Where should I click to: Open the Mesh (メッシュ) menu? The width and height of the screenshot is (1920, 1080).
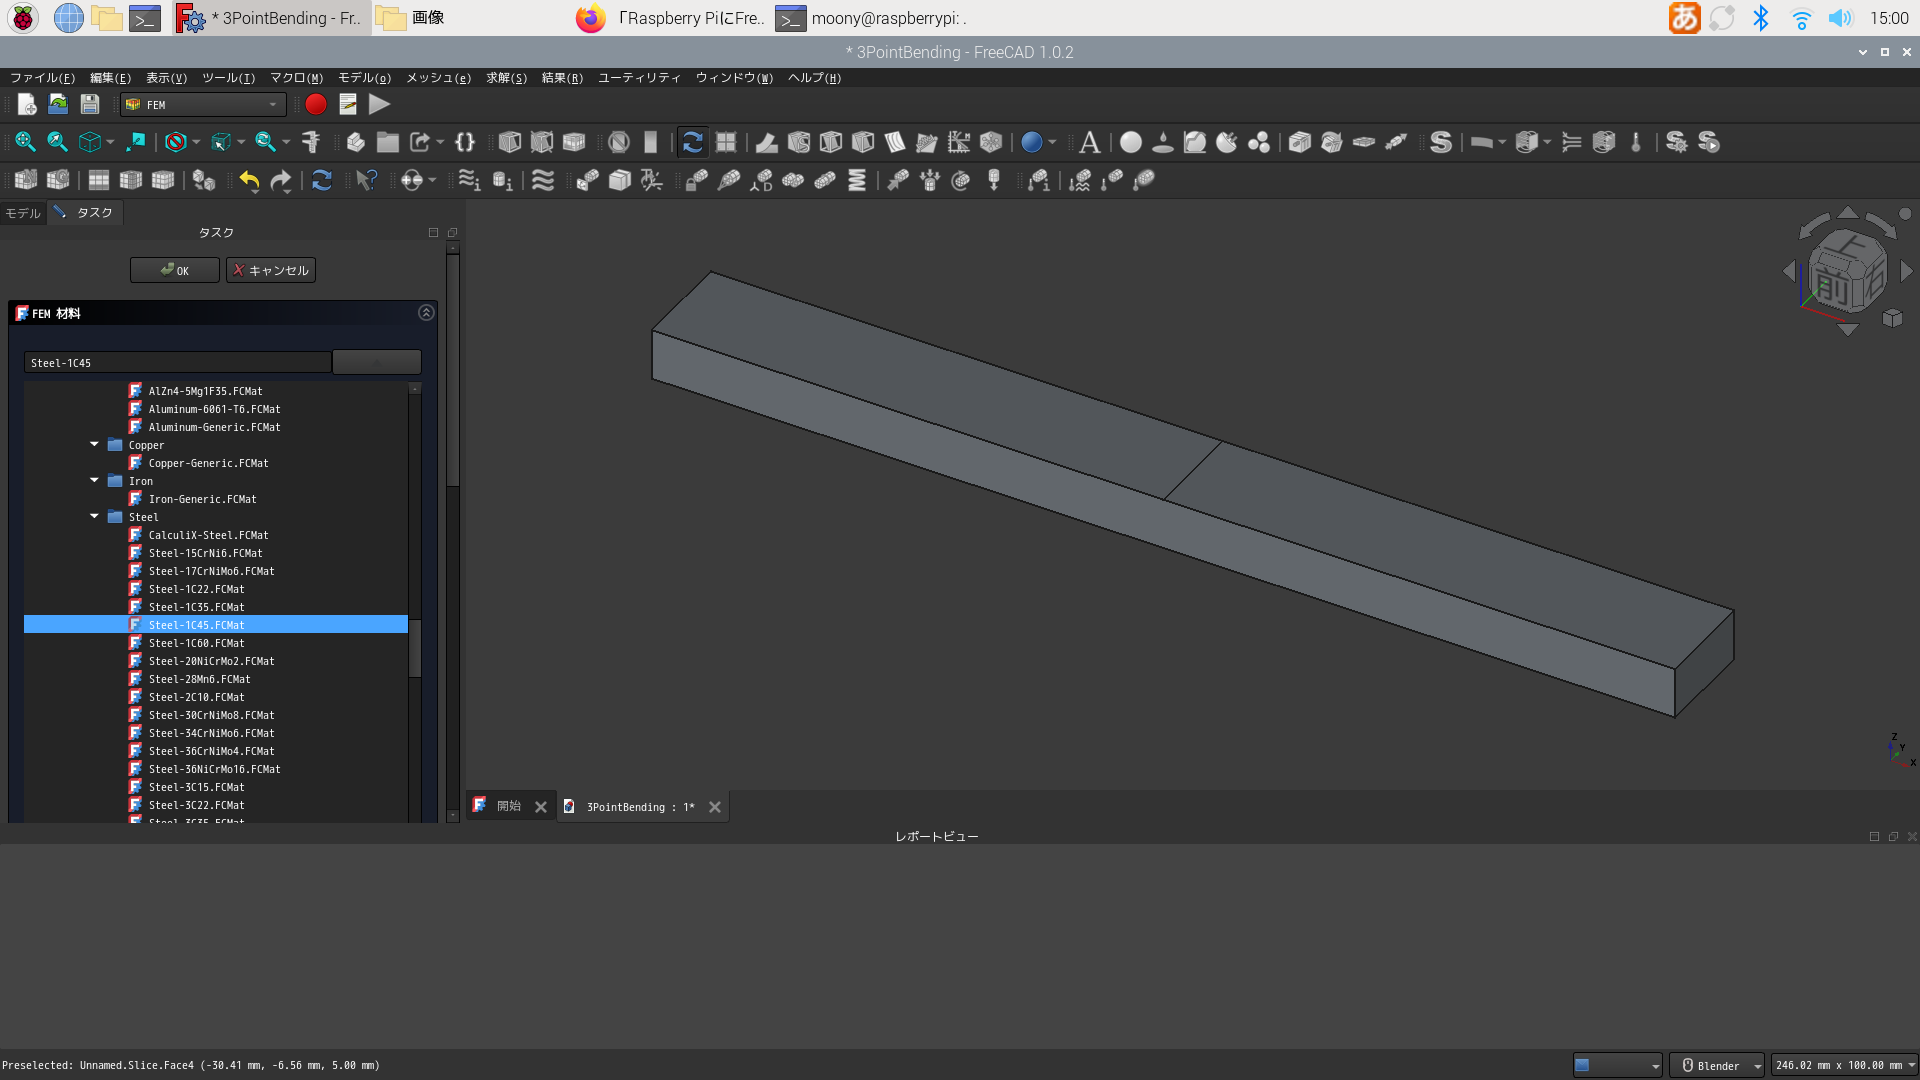[x=438, y=78]
